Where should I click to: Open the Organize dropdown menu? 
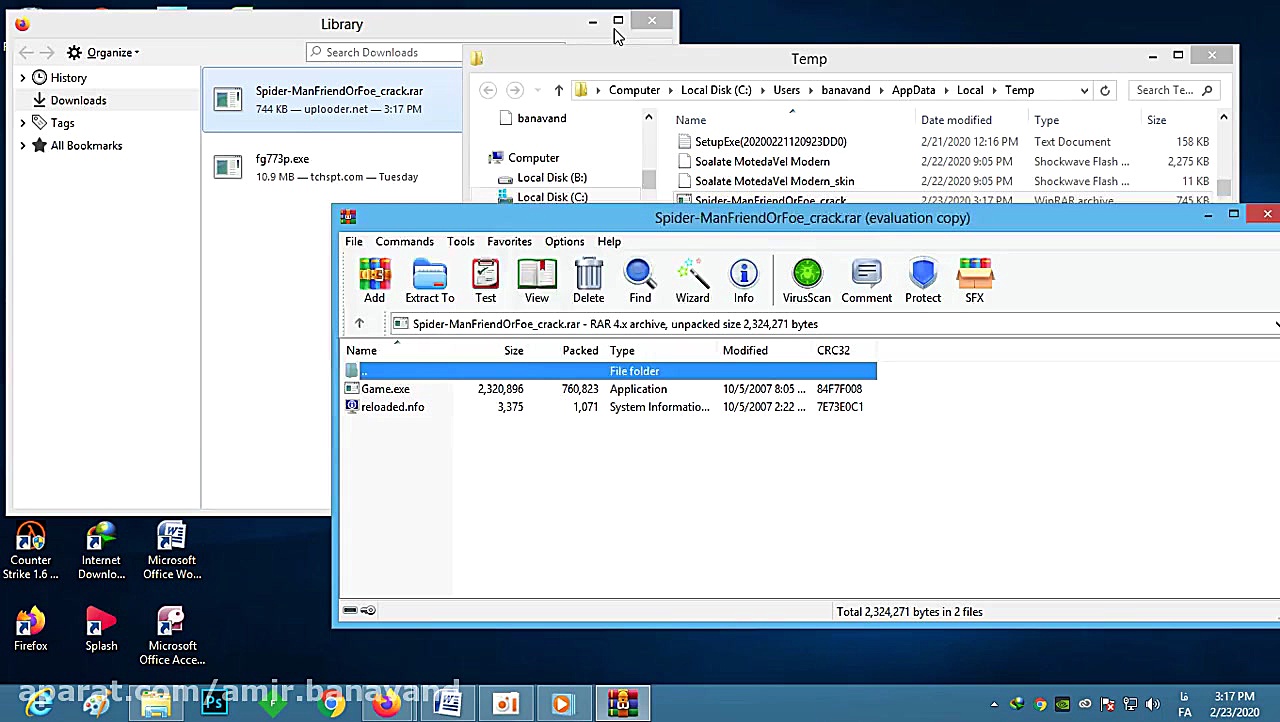(x=112, y=53)
